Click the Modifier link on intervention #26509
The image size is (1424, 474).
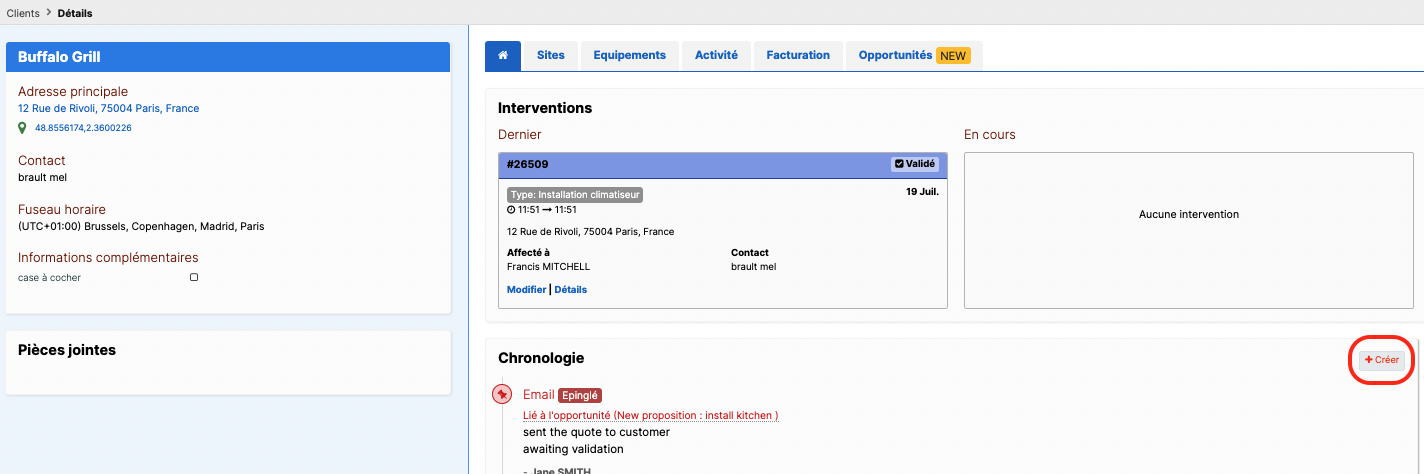[x=527, y=290]
